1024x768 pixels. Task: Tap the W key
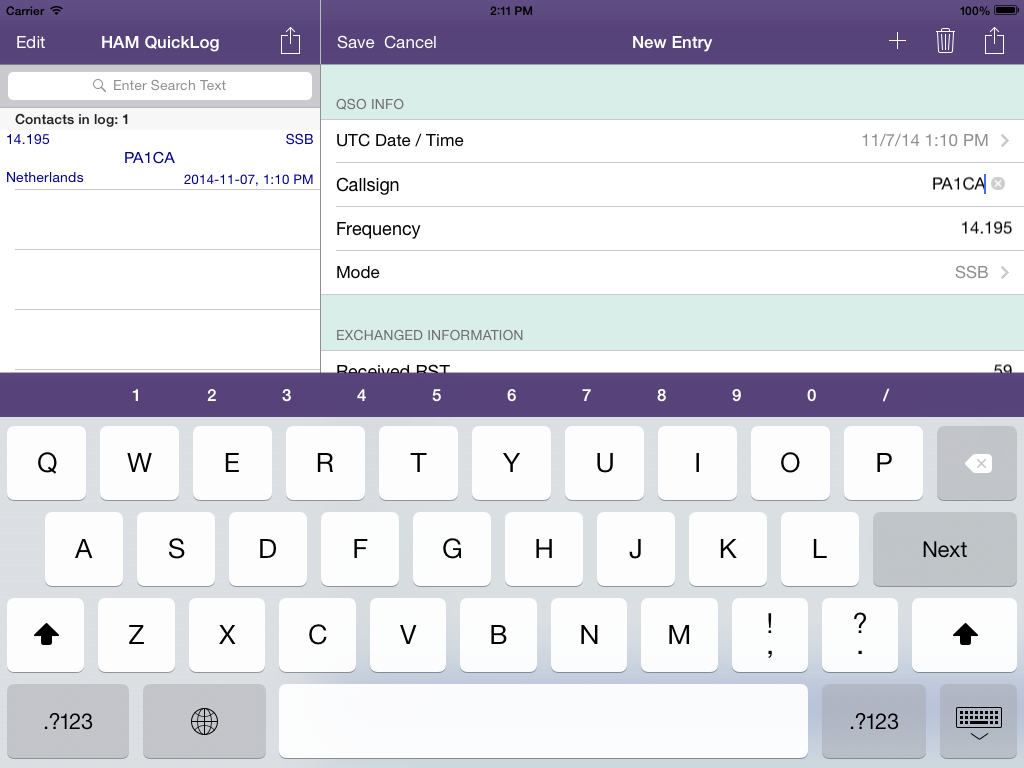click(x=139, y=463)
